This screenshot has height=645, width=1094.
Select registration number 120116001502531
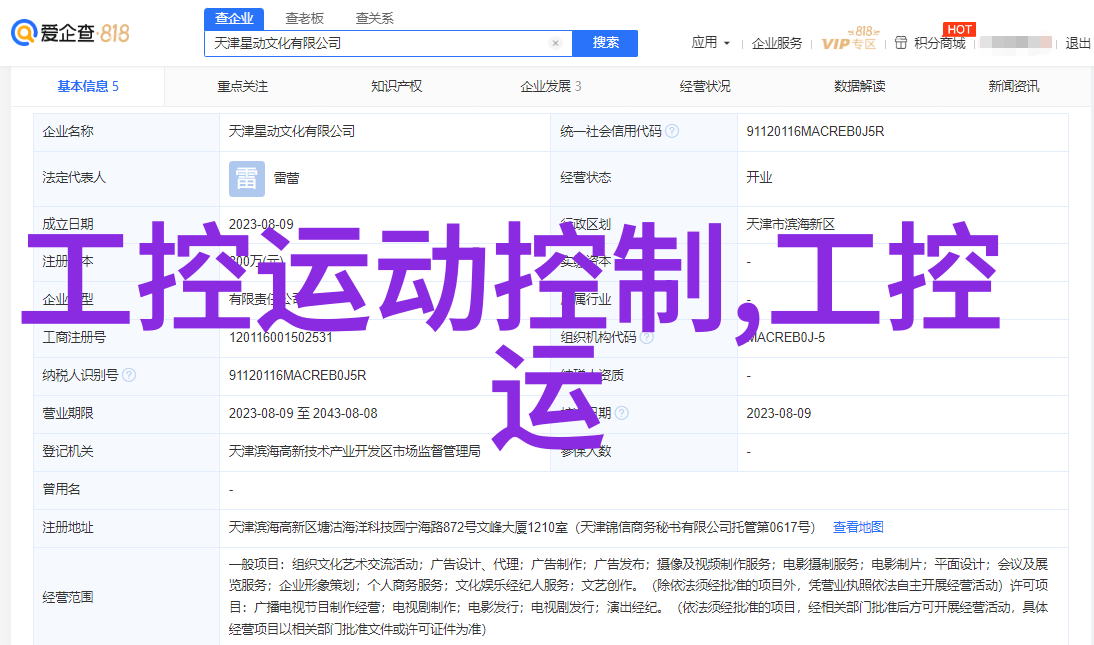coord(280,338)
